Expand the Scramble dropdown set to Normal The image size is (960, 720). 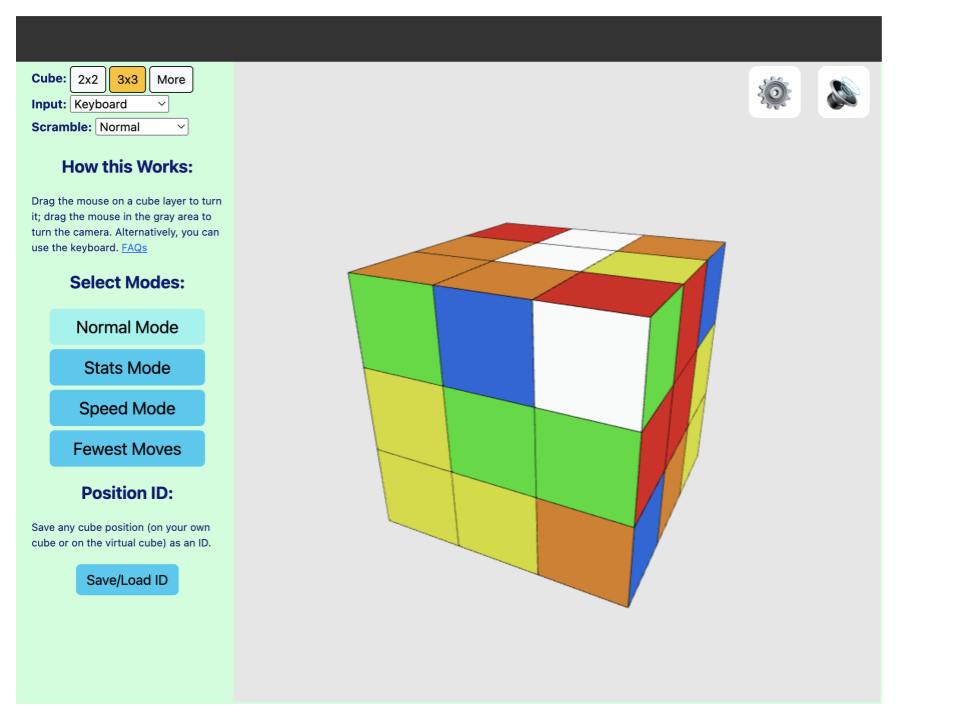coord(142,127)
